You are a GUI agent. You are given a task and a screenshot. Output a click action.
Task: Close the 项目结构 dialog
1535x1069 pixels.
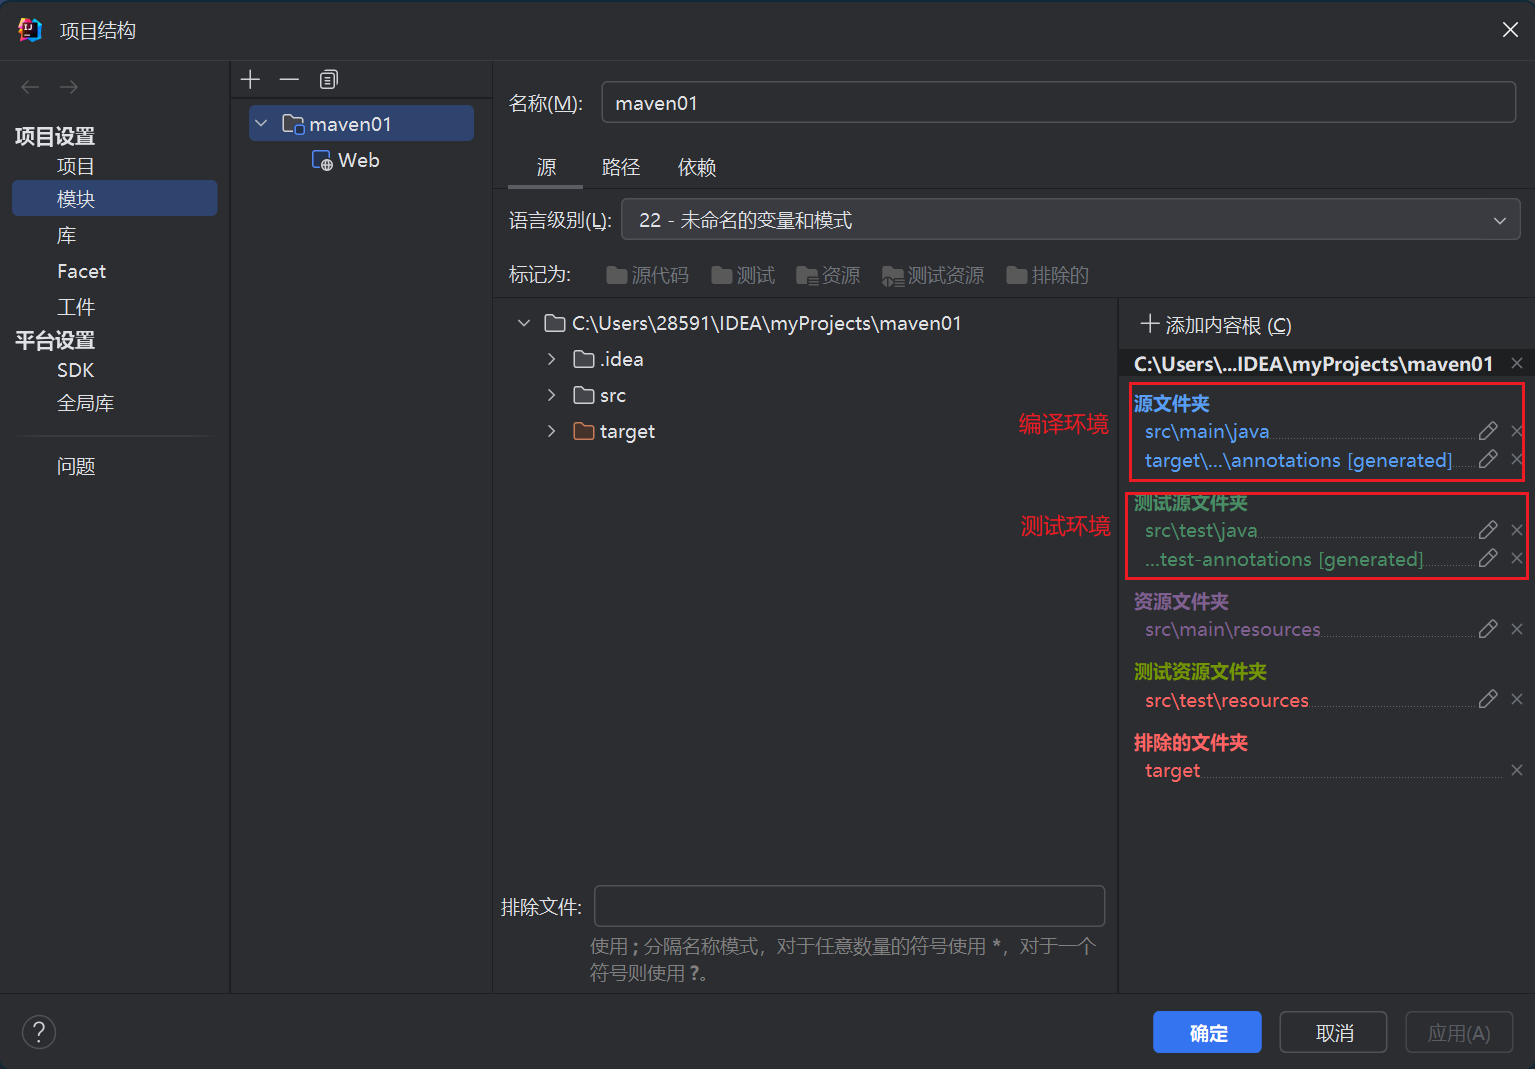1510,30
